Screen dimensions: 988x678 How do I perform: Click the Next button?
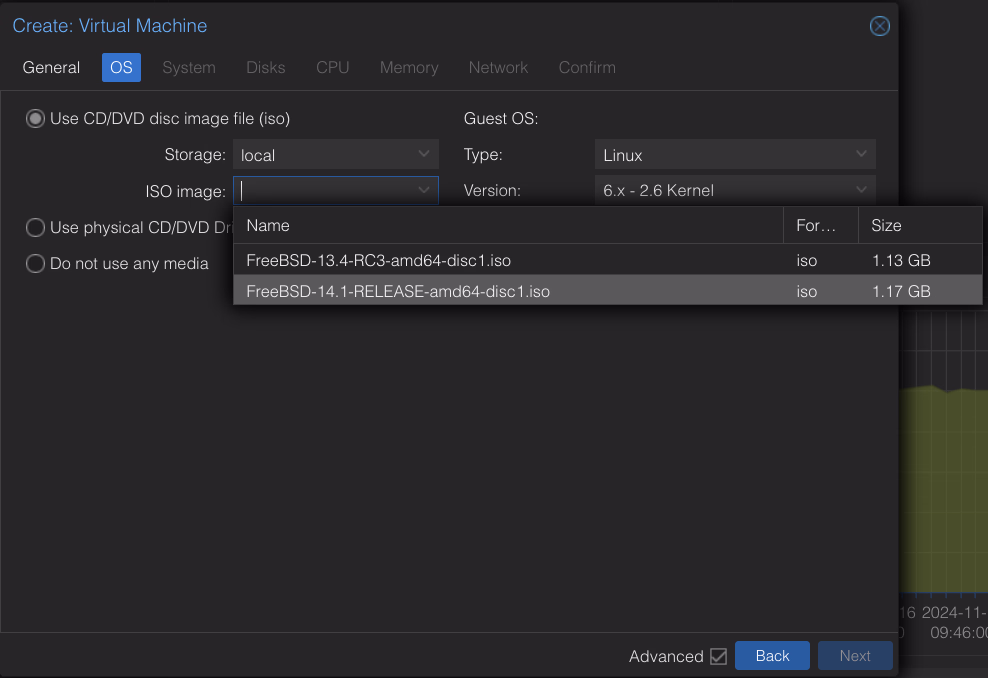point(855,655)
